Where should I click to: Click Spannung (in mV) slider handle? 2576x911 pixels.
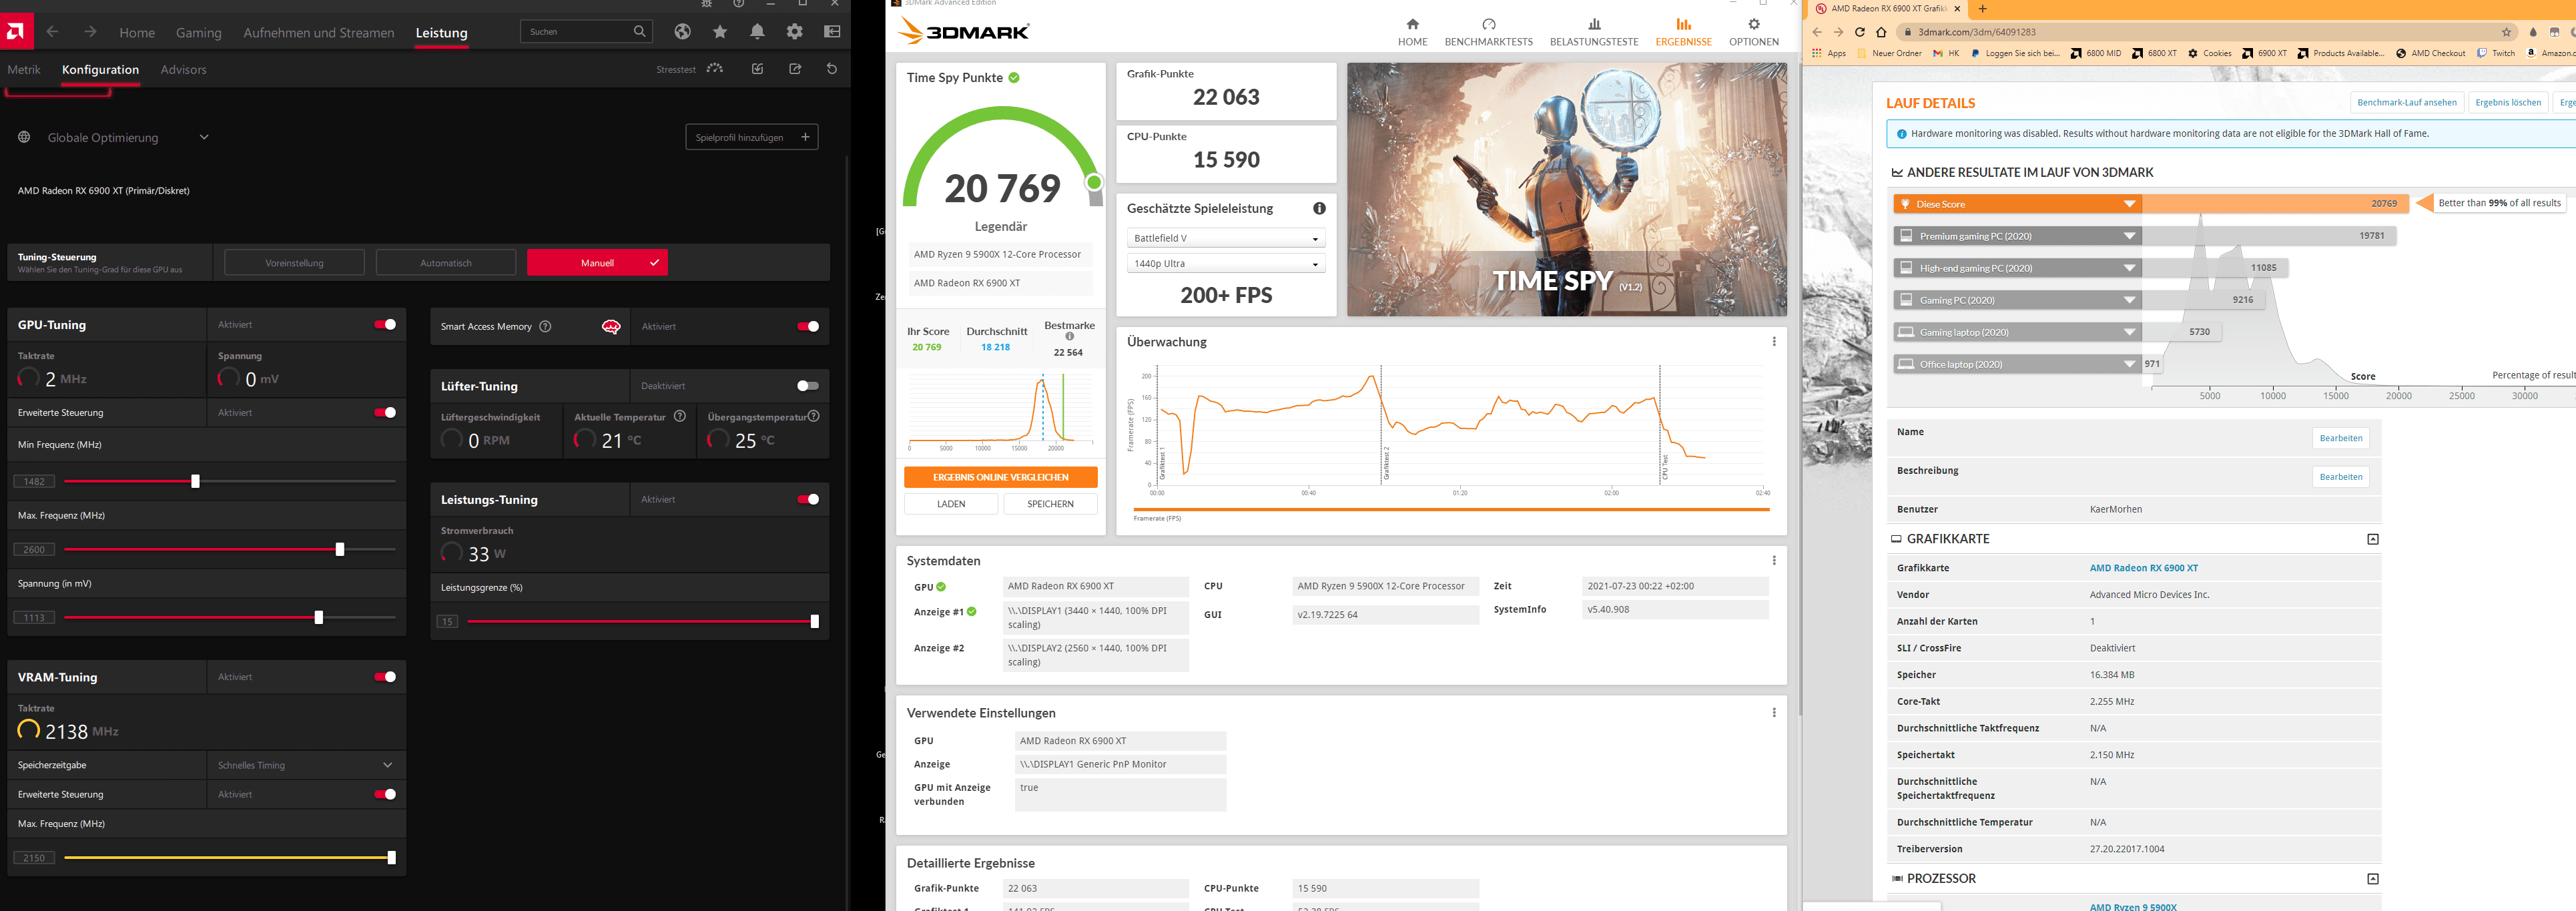[319, 617]
